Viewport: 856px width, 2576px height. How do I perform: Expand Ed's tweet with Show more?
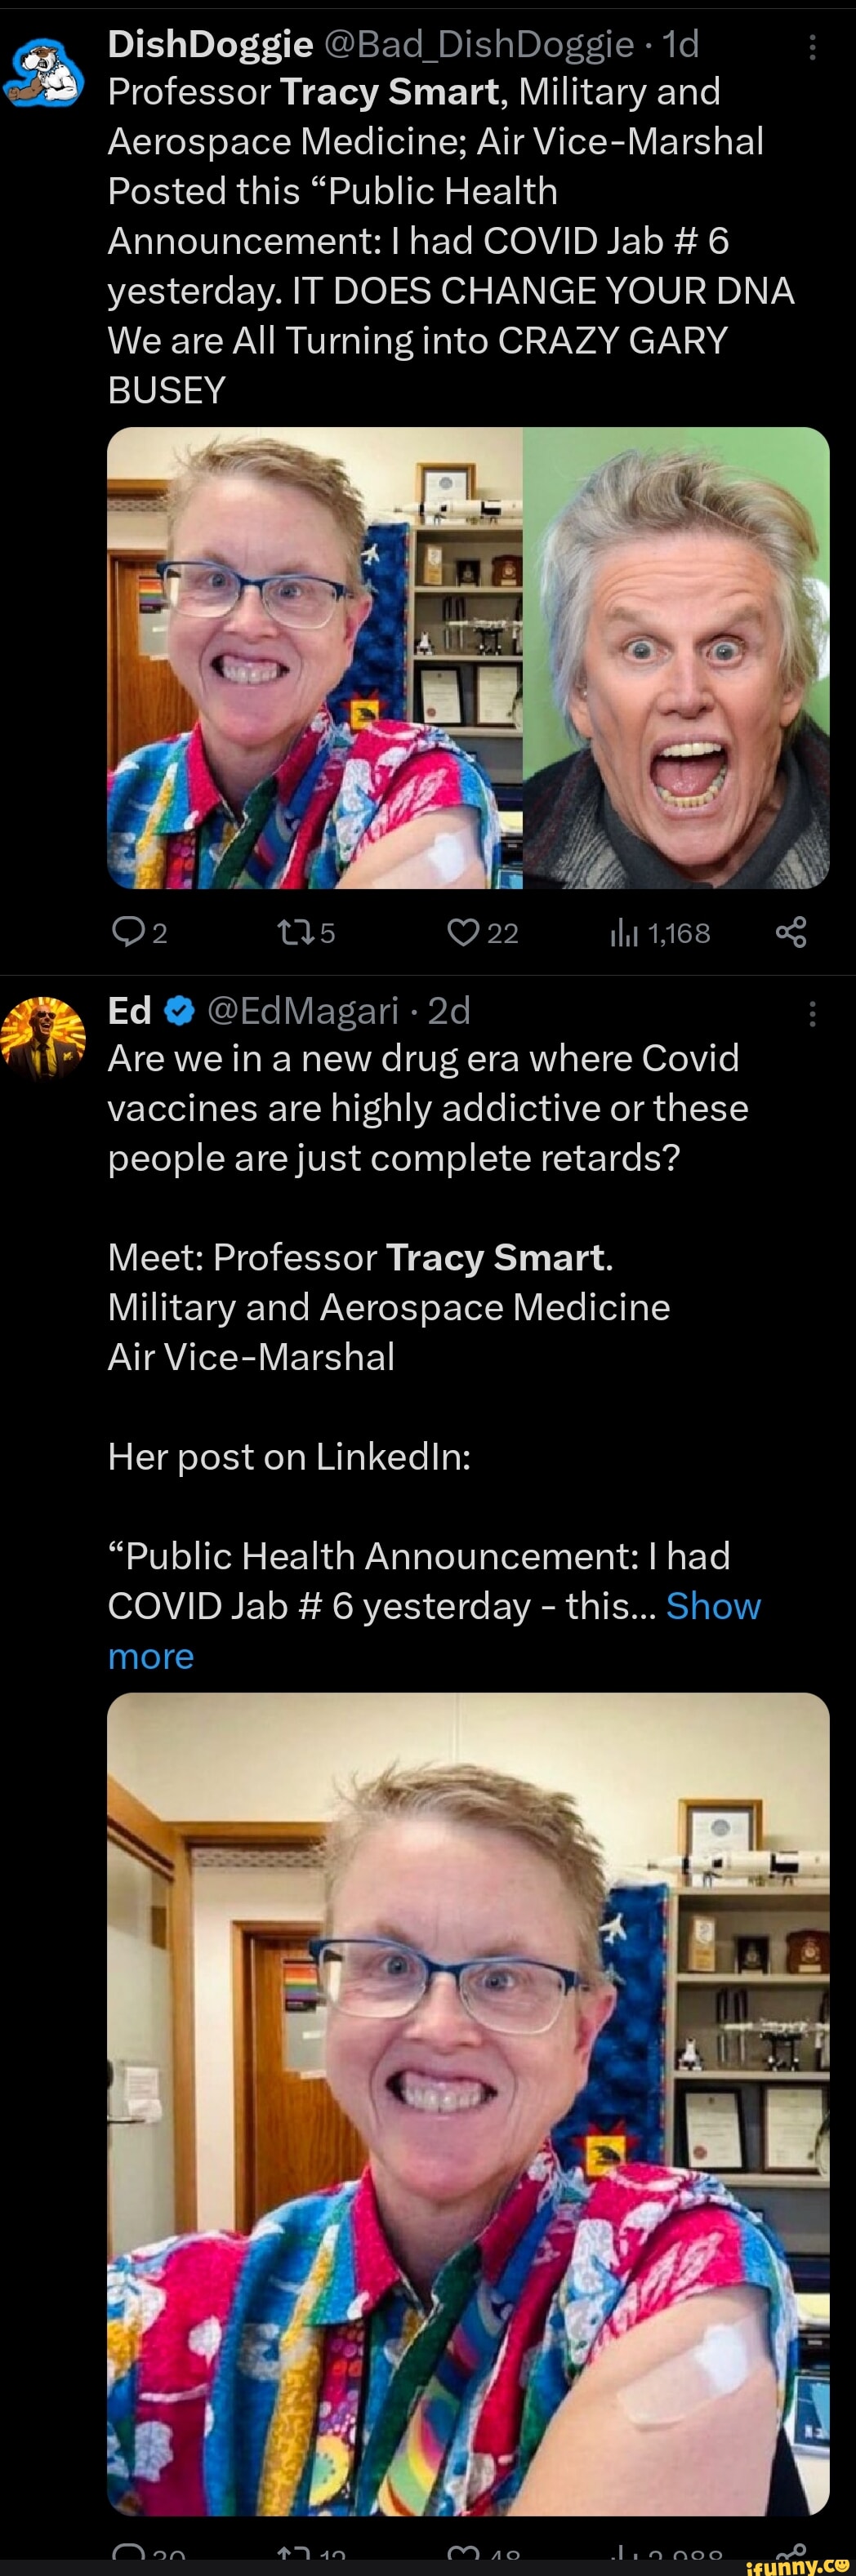pyautogui.click(x=713, y=1606)
